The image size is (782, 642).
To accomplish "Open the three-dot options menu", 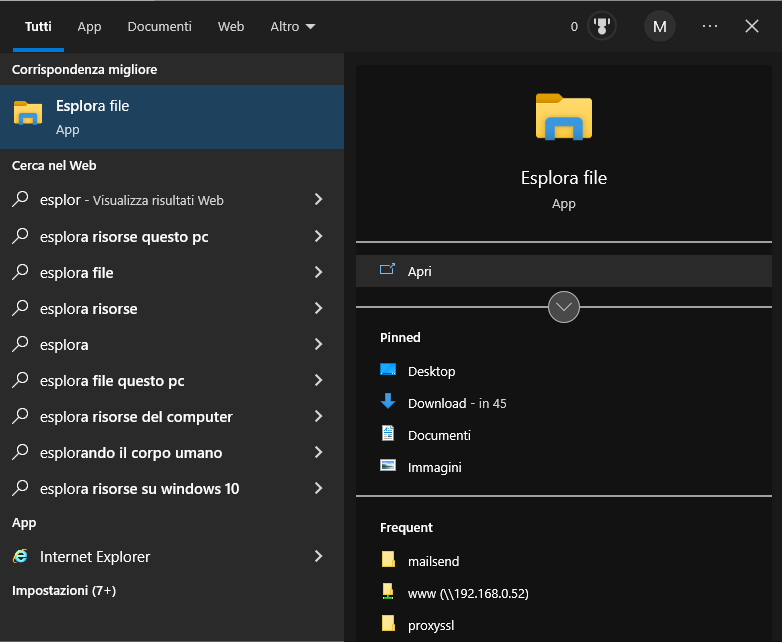I will coord(710,26).
